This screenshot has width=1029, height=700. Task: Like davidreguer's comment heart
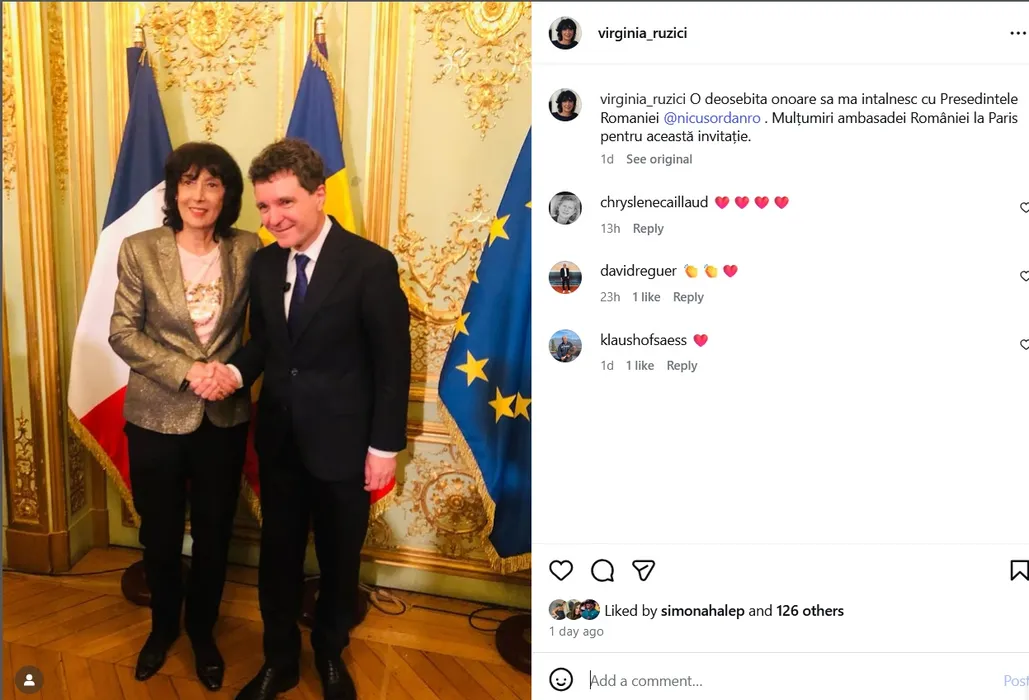pos(1024,276)
